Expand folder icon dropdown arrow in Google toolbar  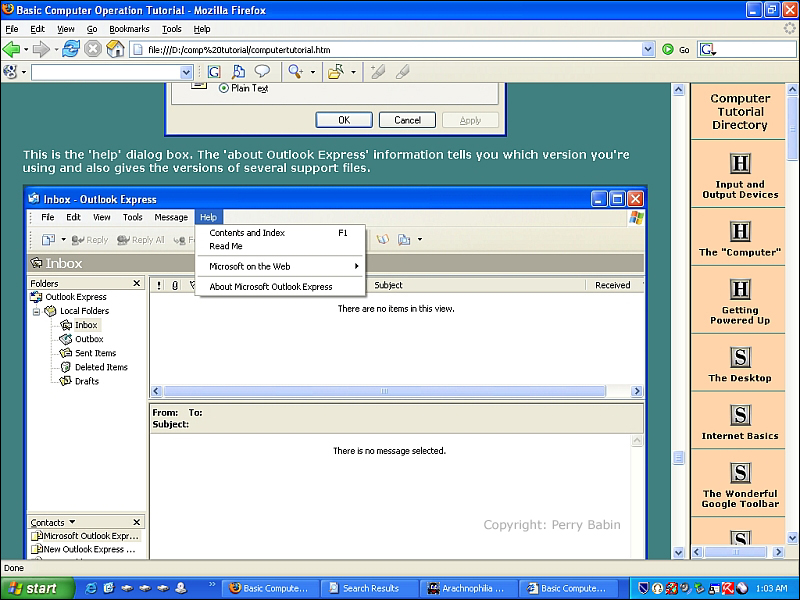[x=353, y=72]
